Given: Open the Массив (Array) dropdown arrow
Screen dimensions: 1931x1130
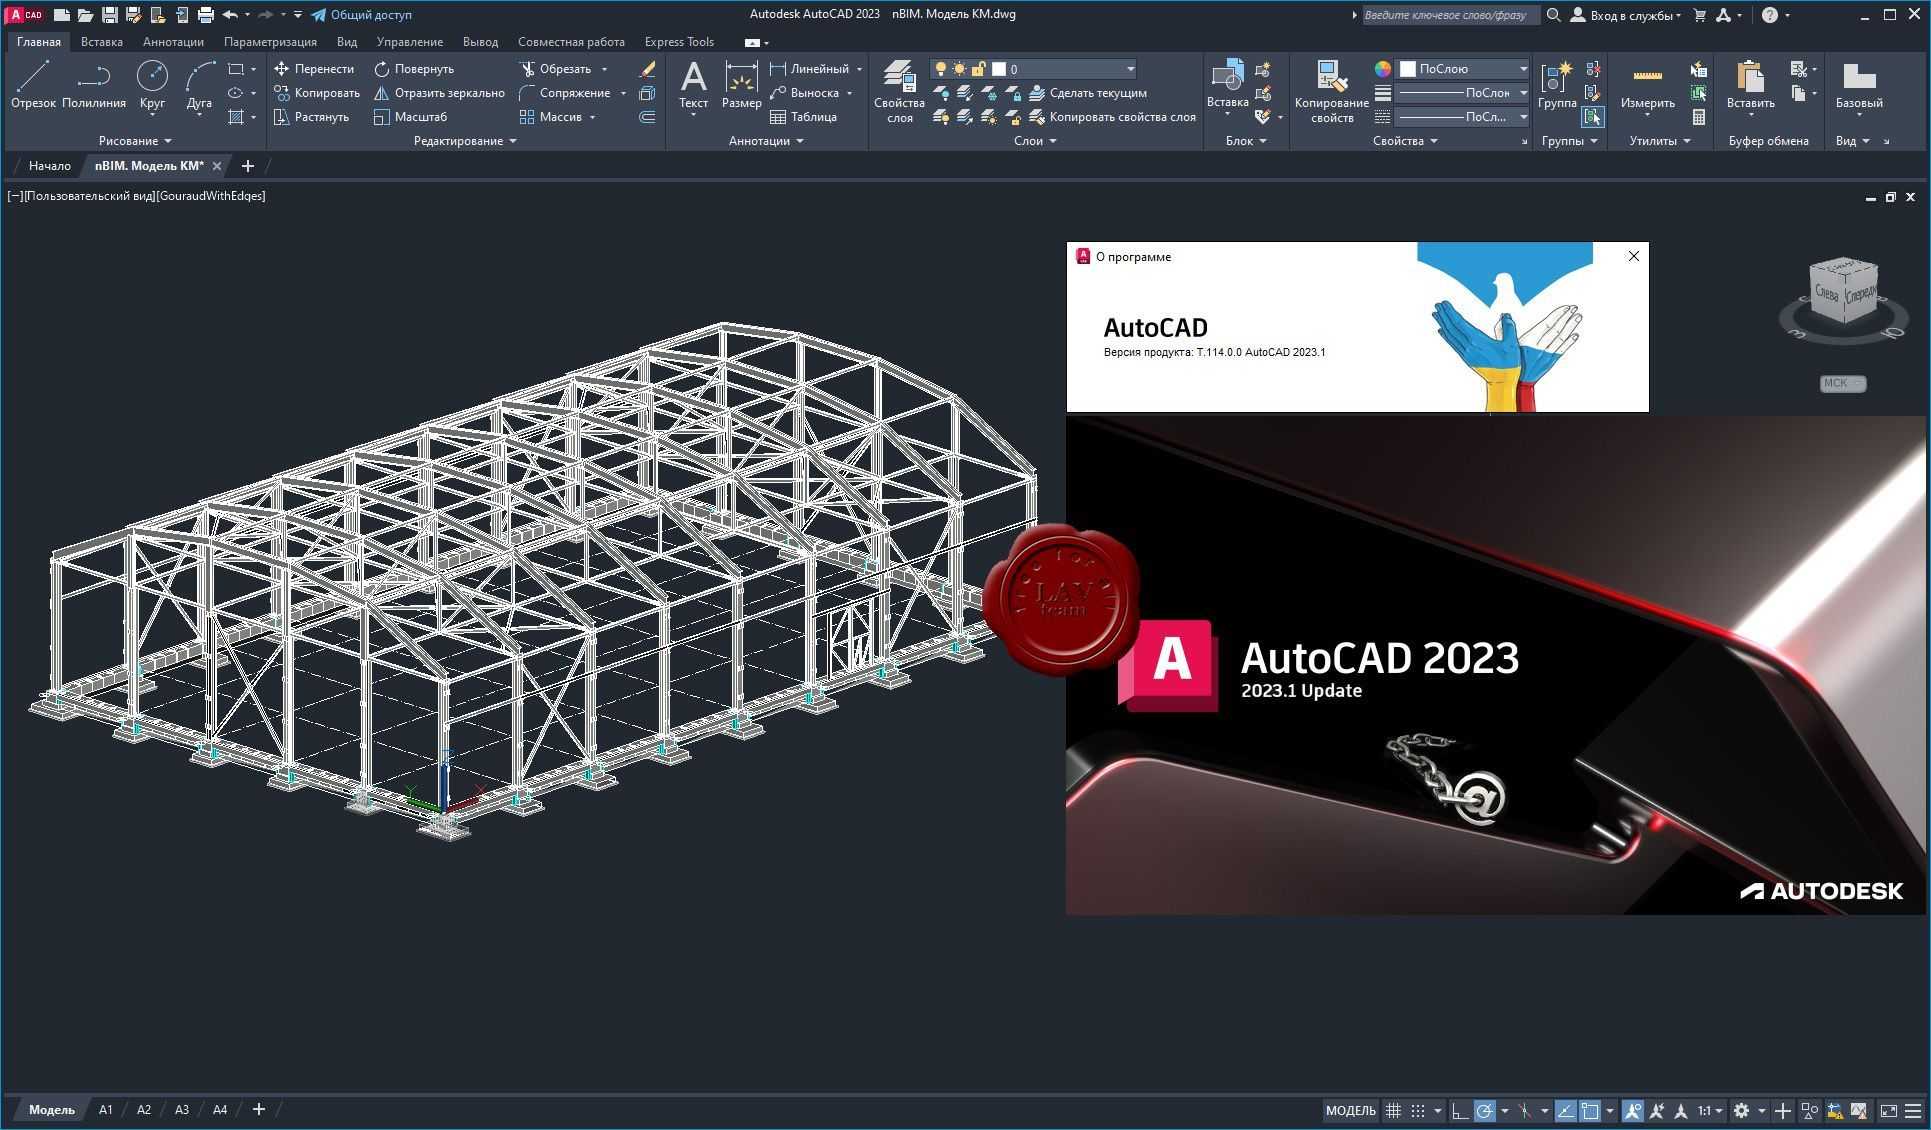Looking at the screenshot, I should 593,117.
